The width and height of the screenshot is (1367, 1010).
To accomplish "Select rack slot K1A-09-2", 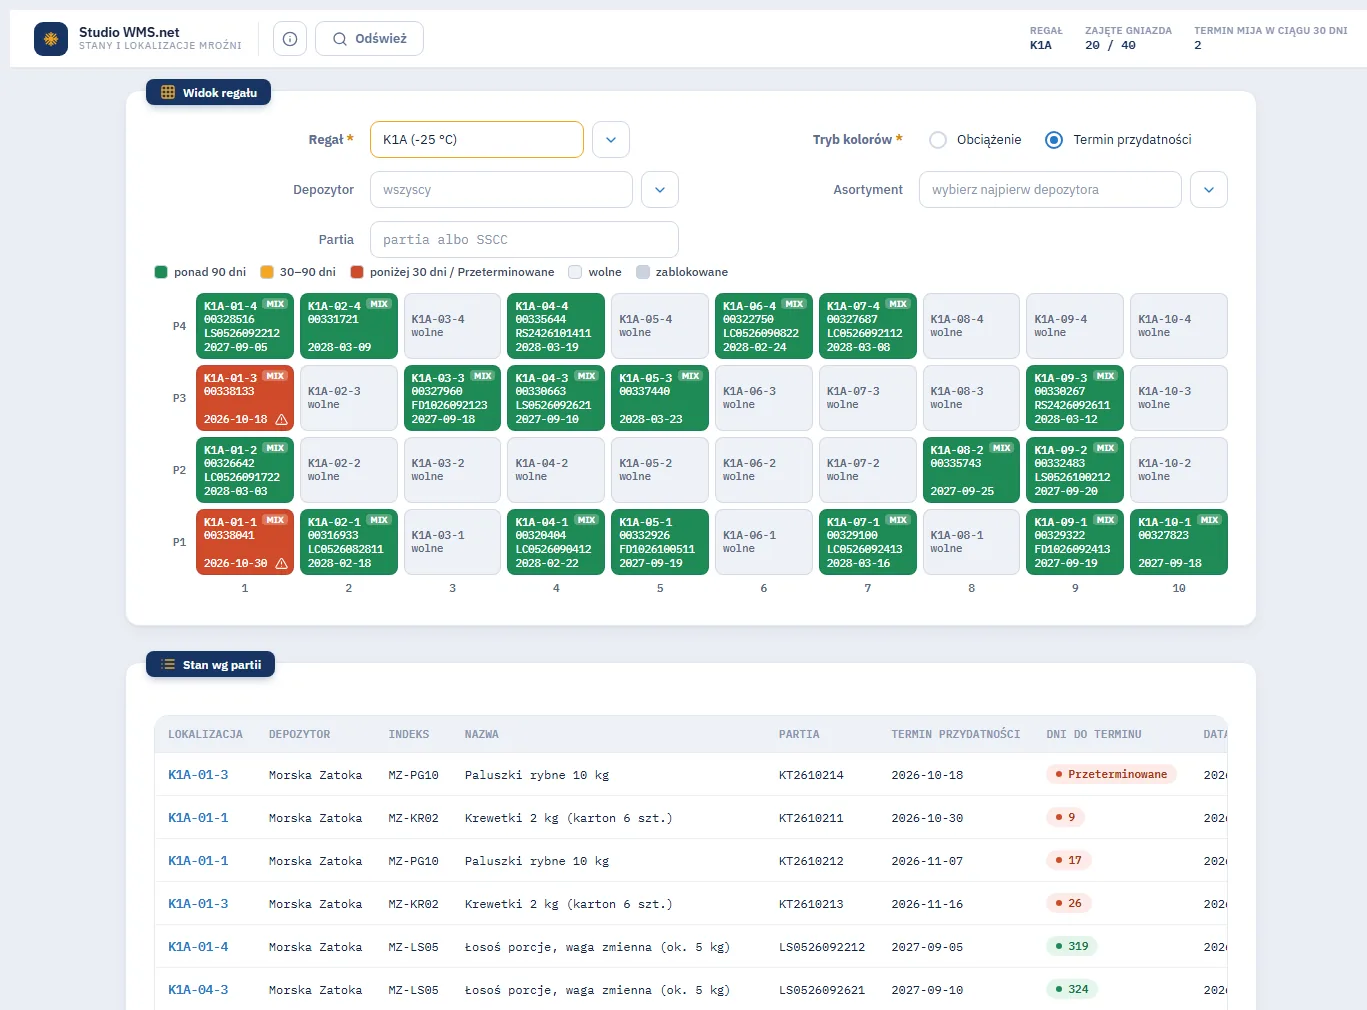I will [x=1075, y=470].
